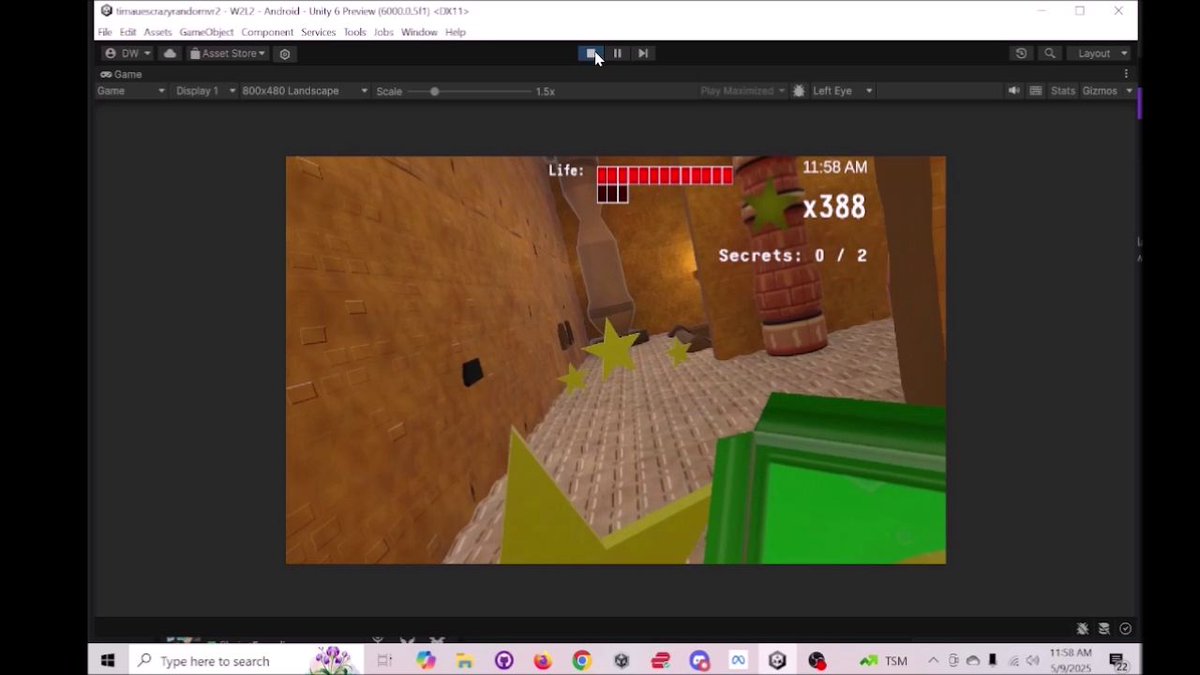
Task: Open the Asset Store
Action: [x=226, y=53]
